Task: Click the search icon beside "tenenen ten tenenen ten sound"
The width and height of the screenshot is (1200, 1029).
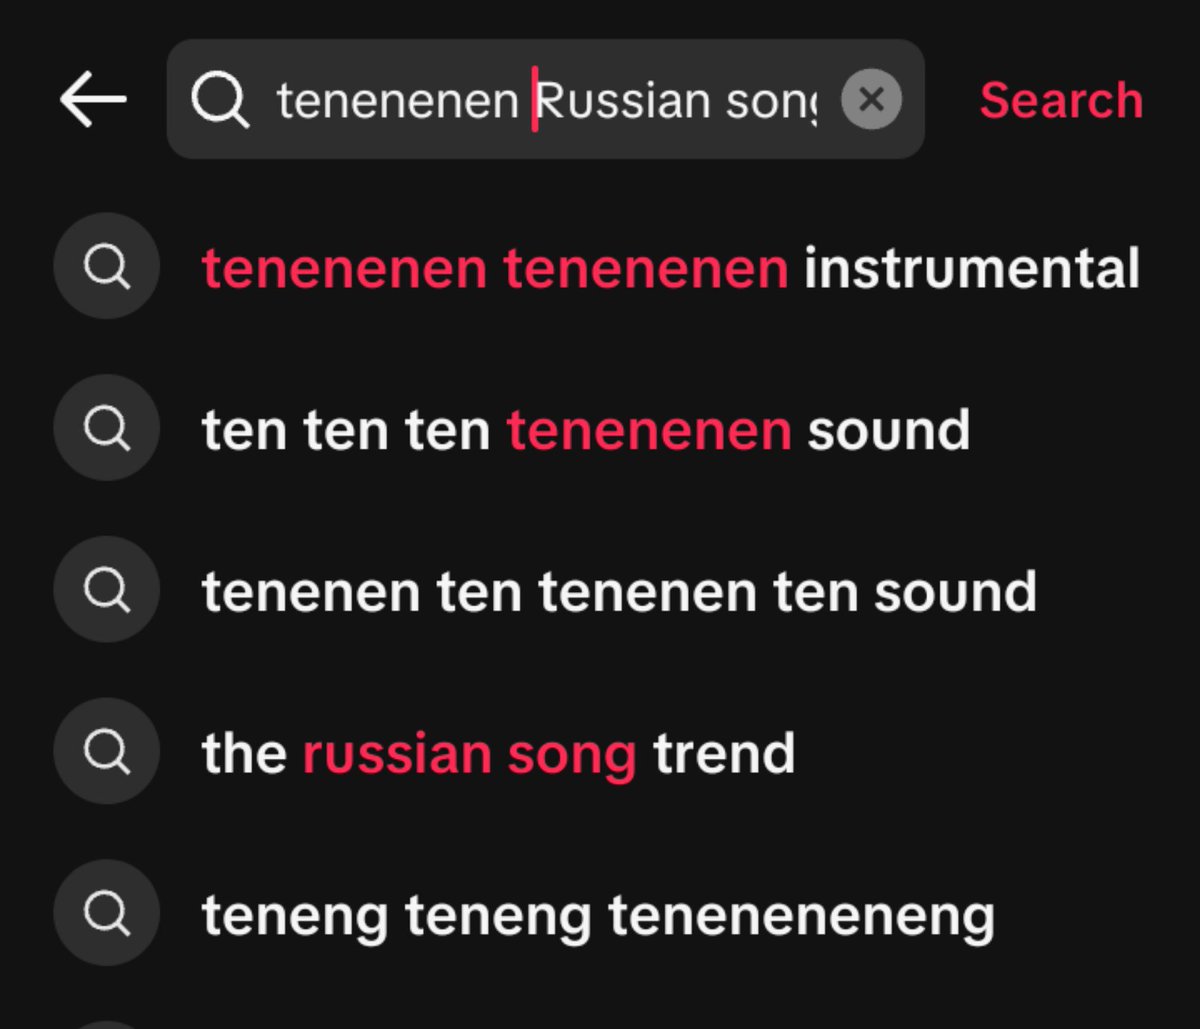Action: [106, 590]
